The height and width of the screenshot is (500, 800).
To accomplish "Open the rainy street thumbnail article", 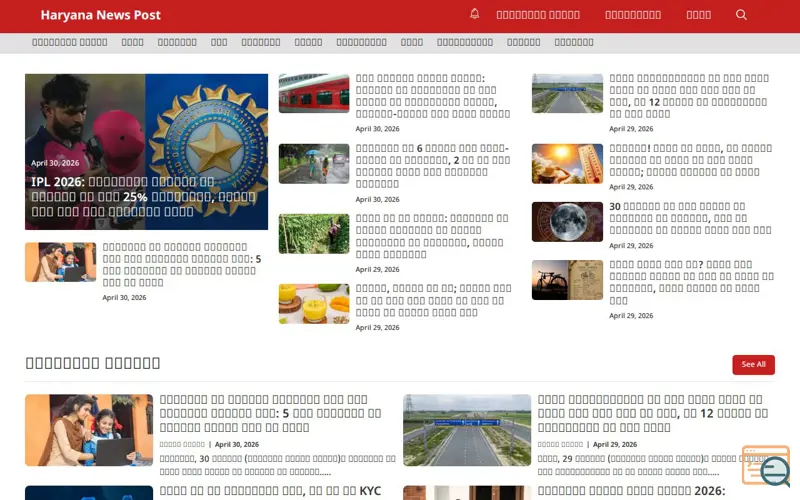I will [x=314, y=164].
